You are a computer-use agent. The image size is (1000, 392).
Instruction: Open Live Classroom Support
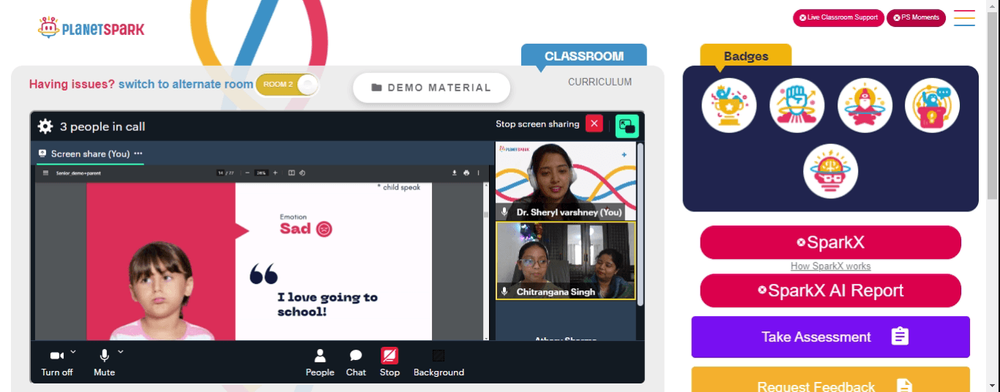coord(838,18)
